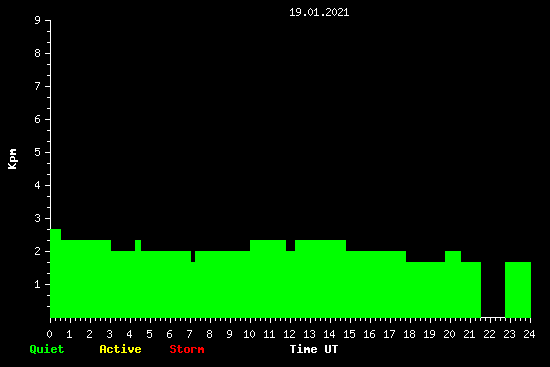Click the x-axis label 0
This screenshot has height=367, width=550.
click(49, 334)
